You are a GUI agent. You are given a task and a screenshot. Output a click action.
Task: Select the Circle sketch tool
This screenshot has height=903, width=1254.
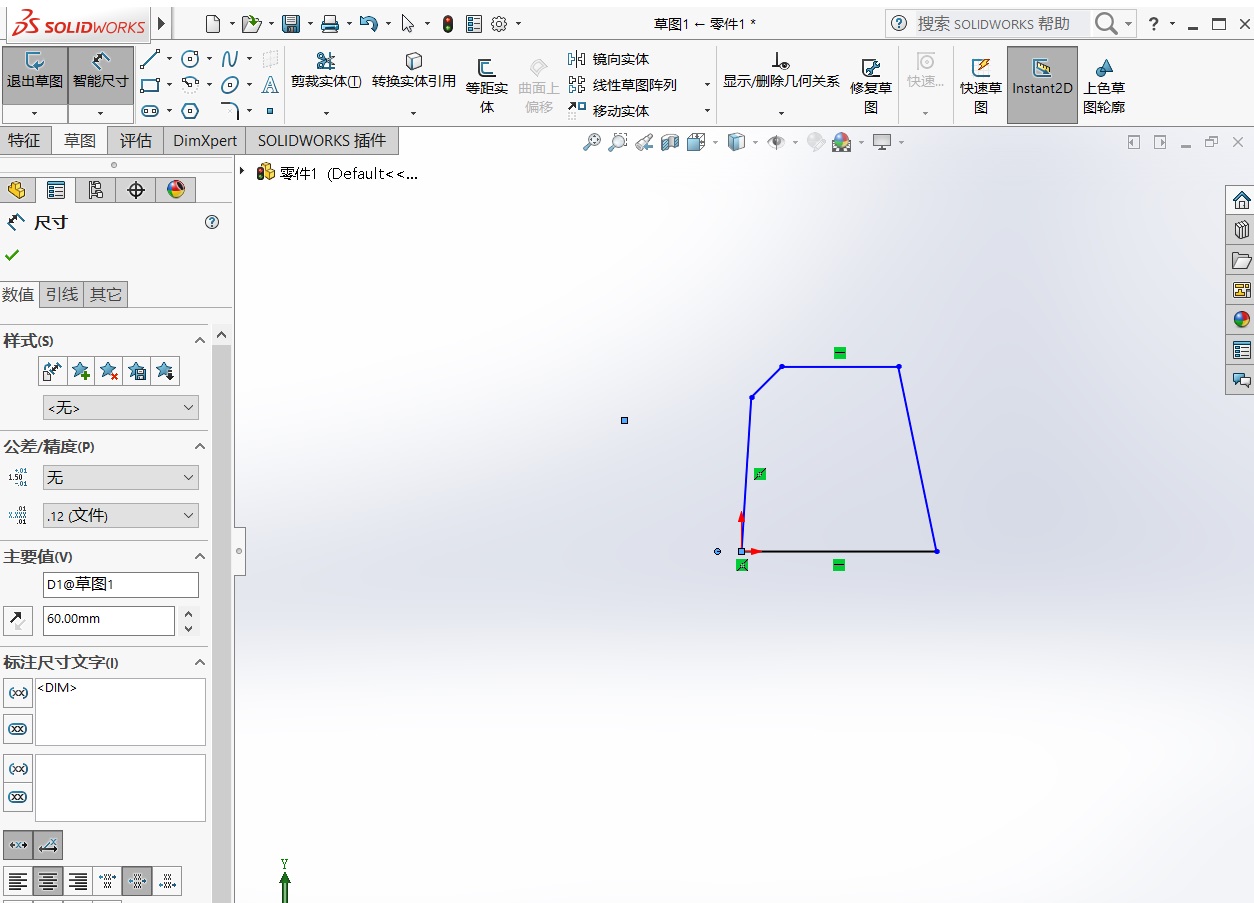click(190, 59)
